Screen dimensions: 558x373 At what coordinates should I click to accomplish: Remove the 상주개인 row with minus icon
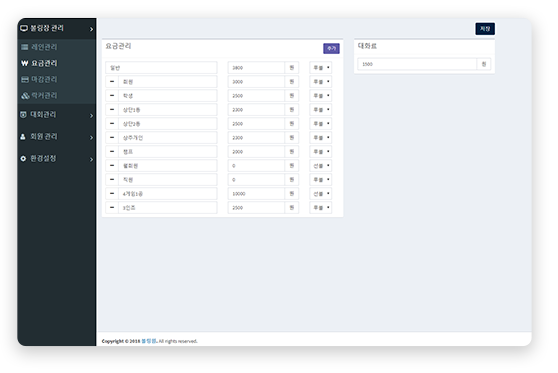click(x=112, y=137)
